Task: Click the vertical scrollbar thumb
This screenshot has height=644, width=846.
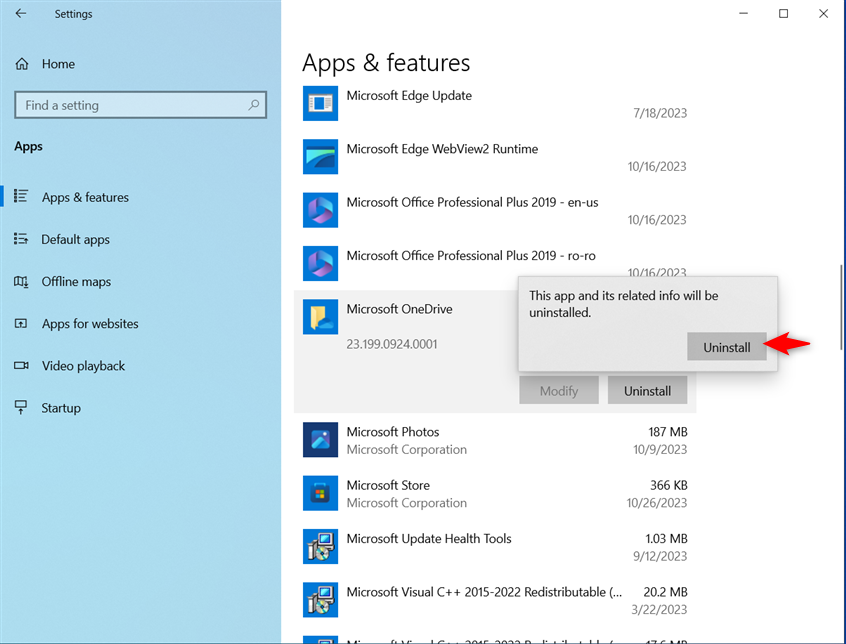Action: pos(841,307)
